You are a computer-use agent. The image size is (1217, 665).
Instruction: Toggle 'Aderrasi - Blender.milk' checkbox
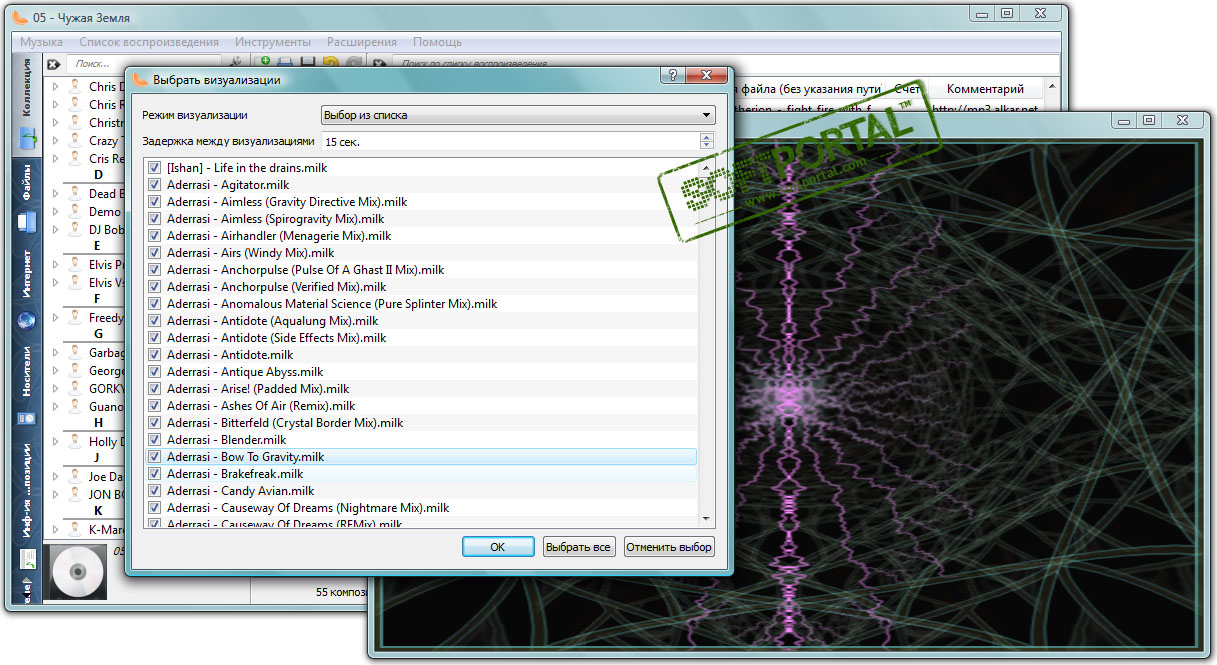[x=154, y=440]
